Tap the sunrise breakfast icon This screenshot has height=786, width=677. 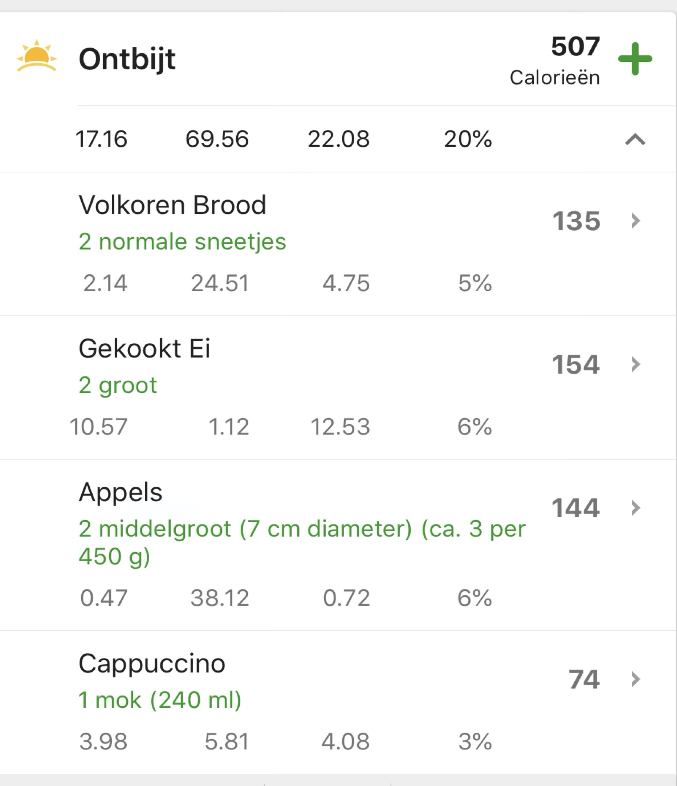pyautogui.click(x=36, y=56)
